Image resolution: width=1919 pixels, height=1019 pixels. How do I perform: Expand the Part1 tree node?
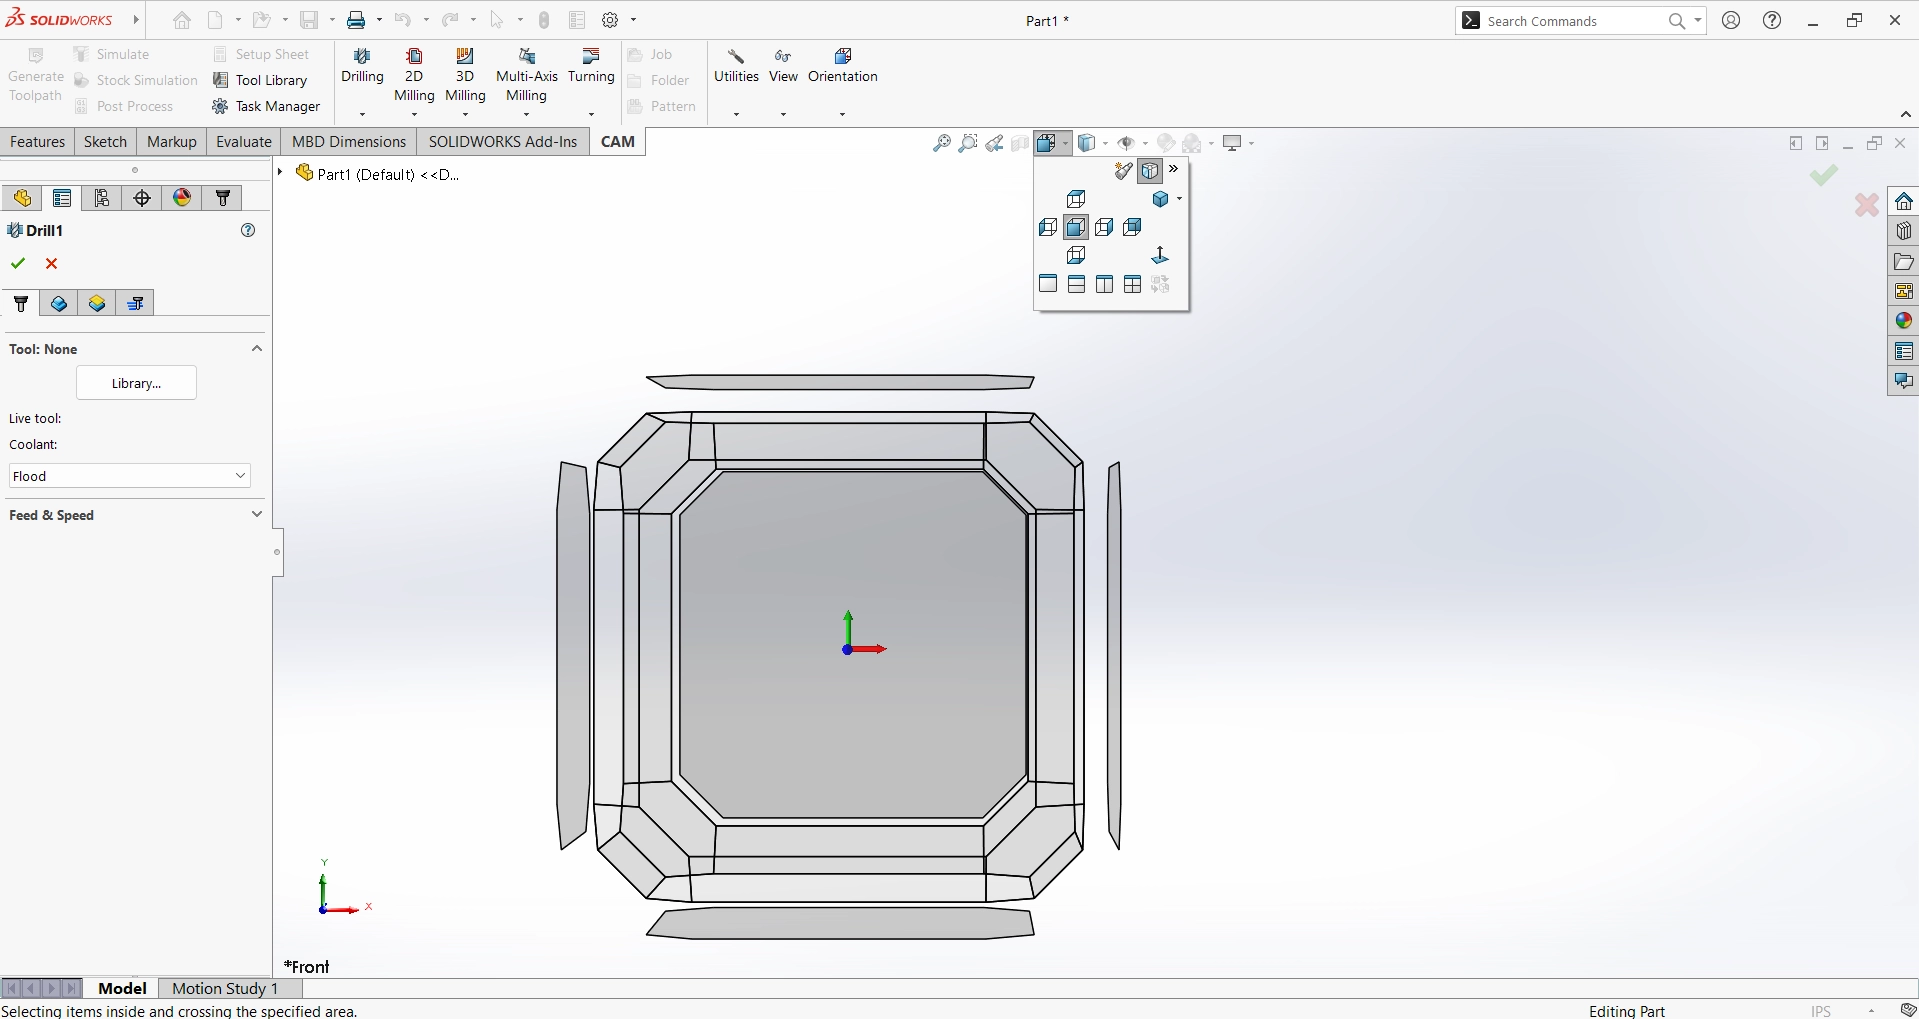281,173
